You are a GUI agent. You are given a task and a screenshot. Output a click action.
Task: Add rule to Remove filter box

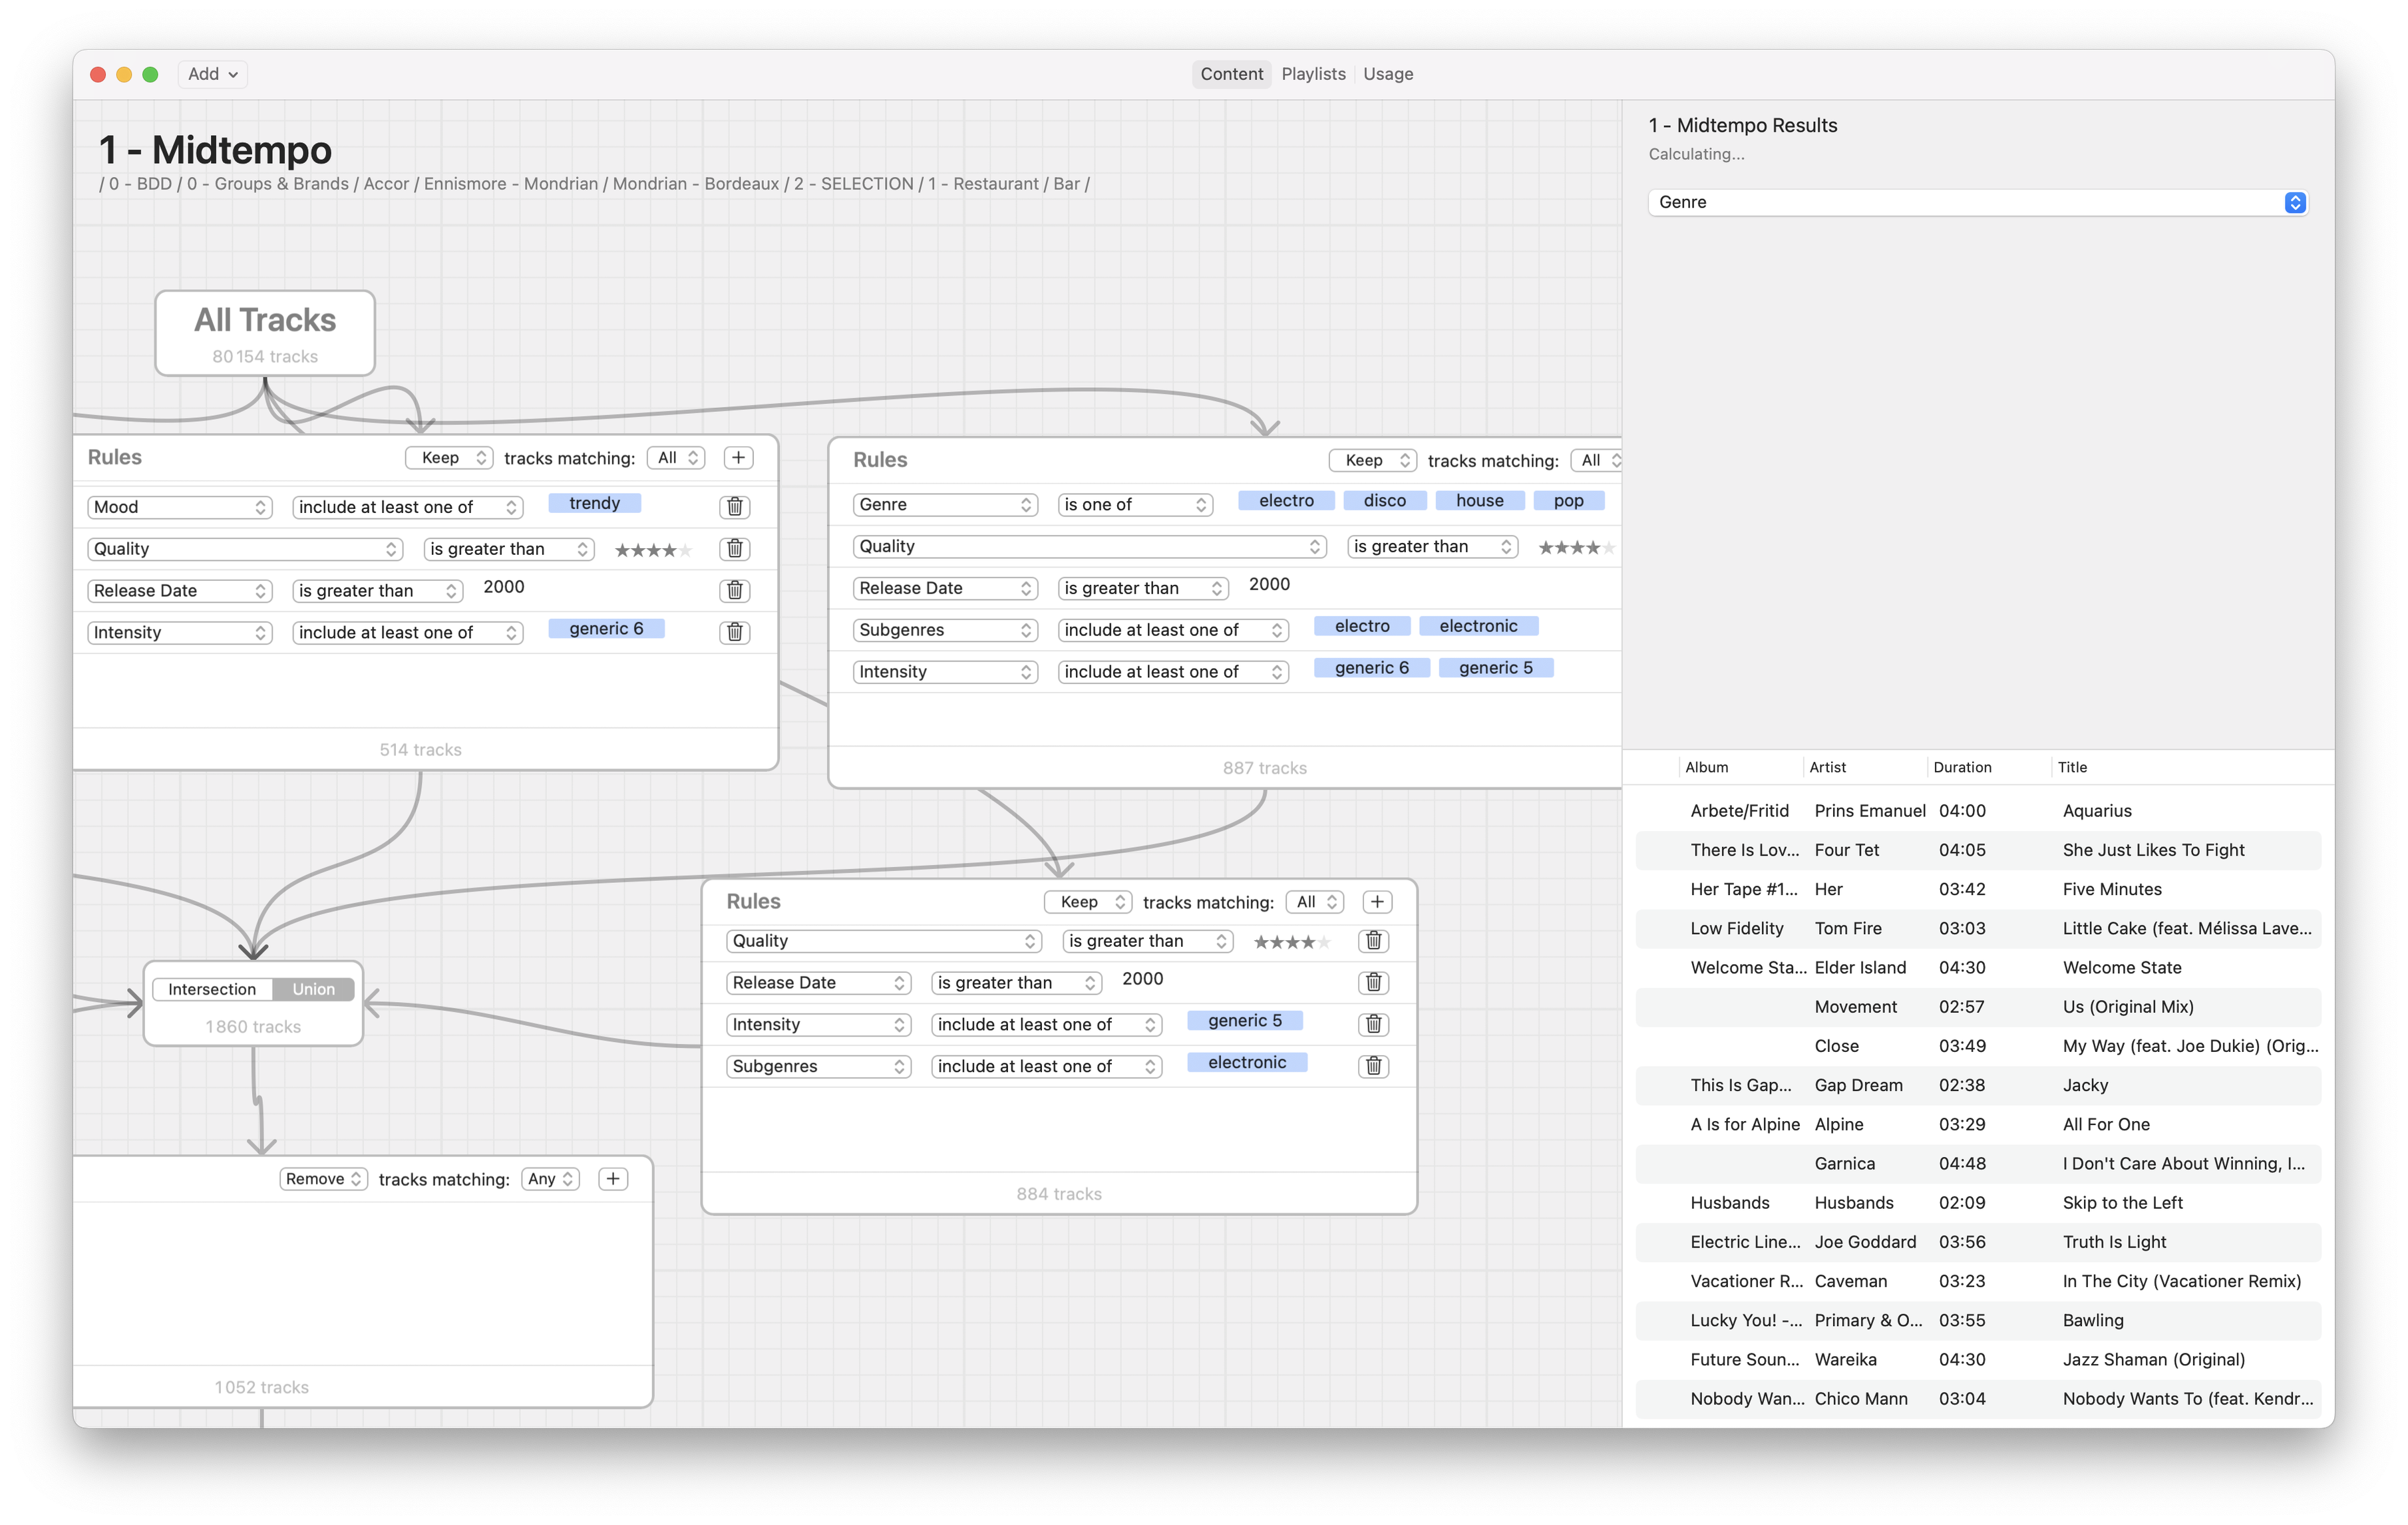(x=613, y=1179)
